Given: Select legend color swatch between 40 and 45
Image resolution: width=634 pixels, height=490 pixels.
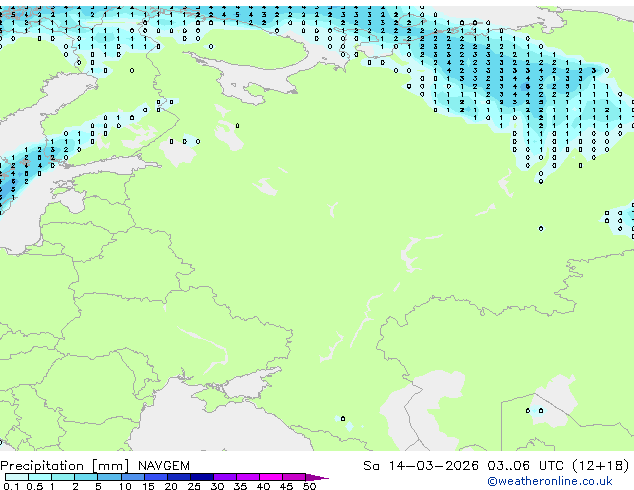Looking at the screenshot, I should point(271,477).
